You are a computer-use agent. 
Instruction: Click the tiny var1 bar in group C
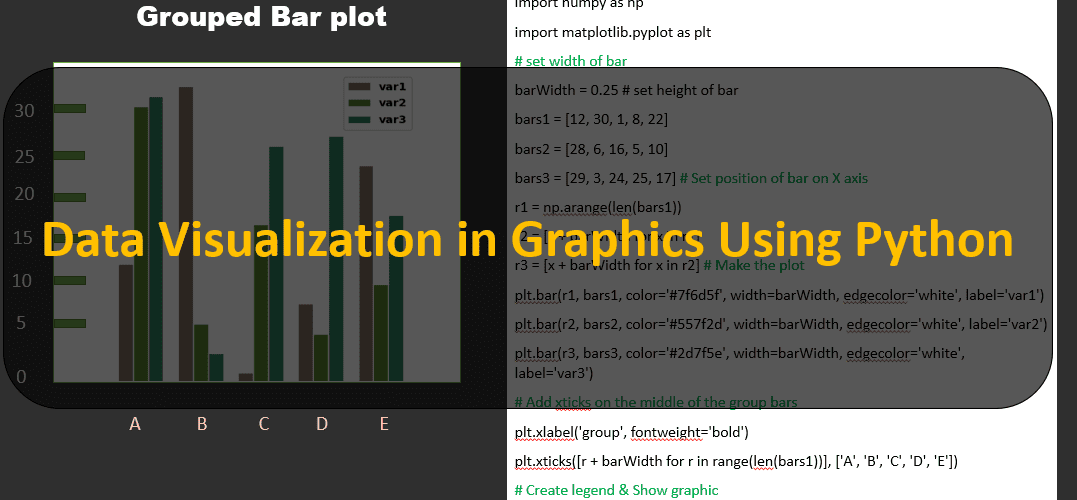point(246,377)
